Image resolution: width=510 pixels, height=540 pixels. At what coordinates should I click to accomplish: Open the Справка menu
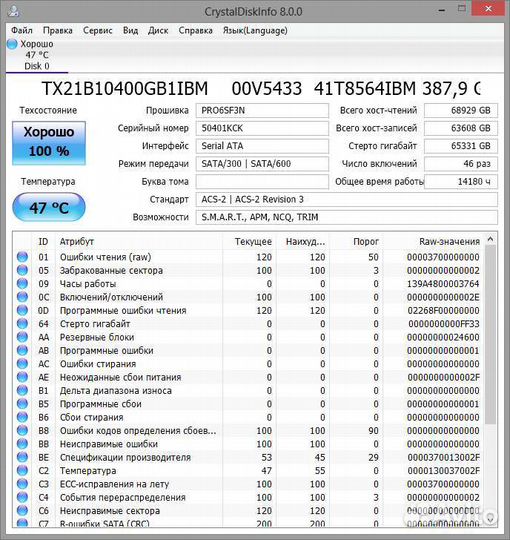[195, 30]
